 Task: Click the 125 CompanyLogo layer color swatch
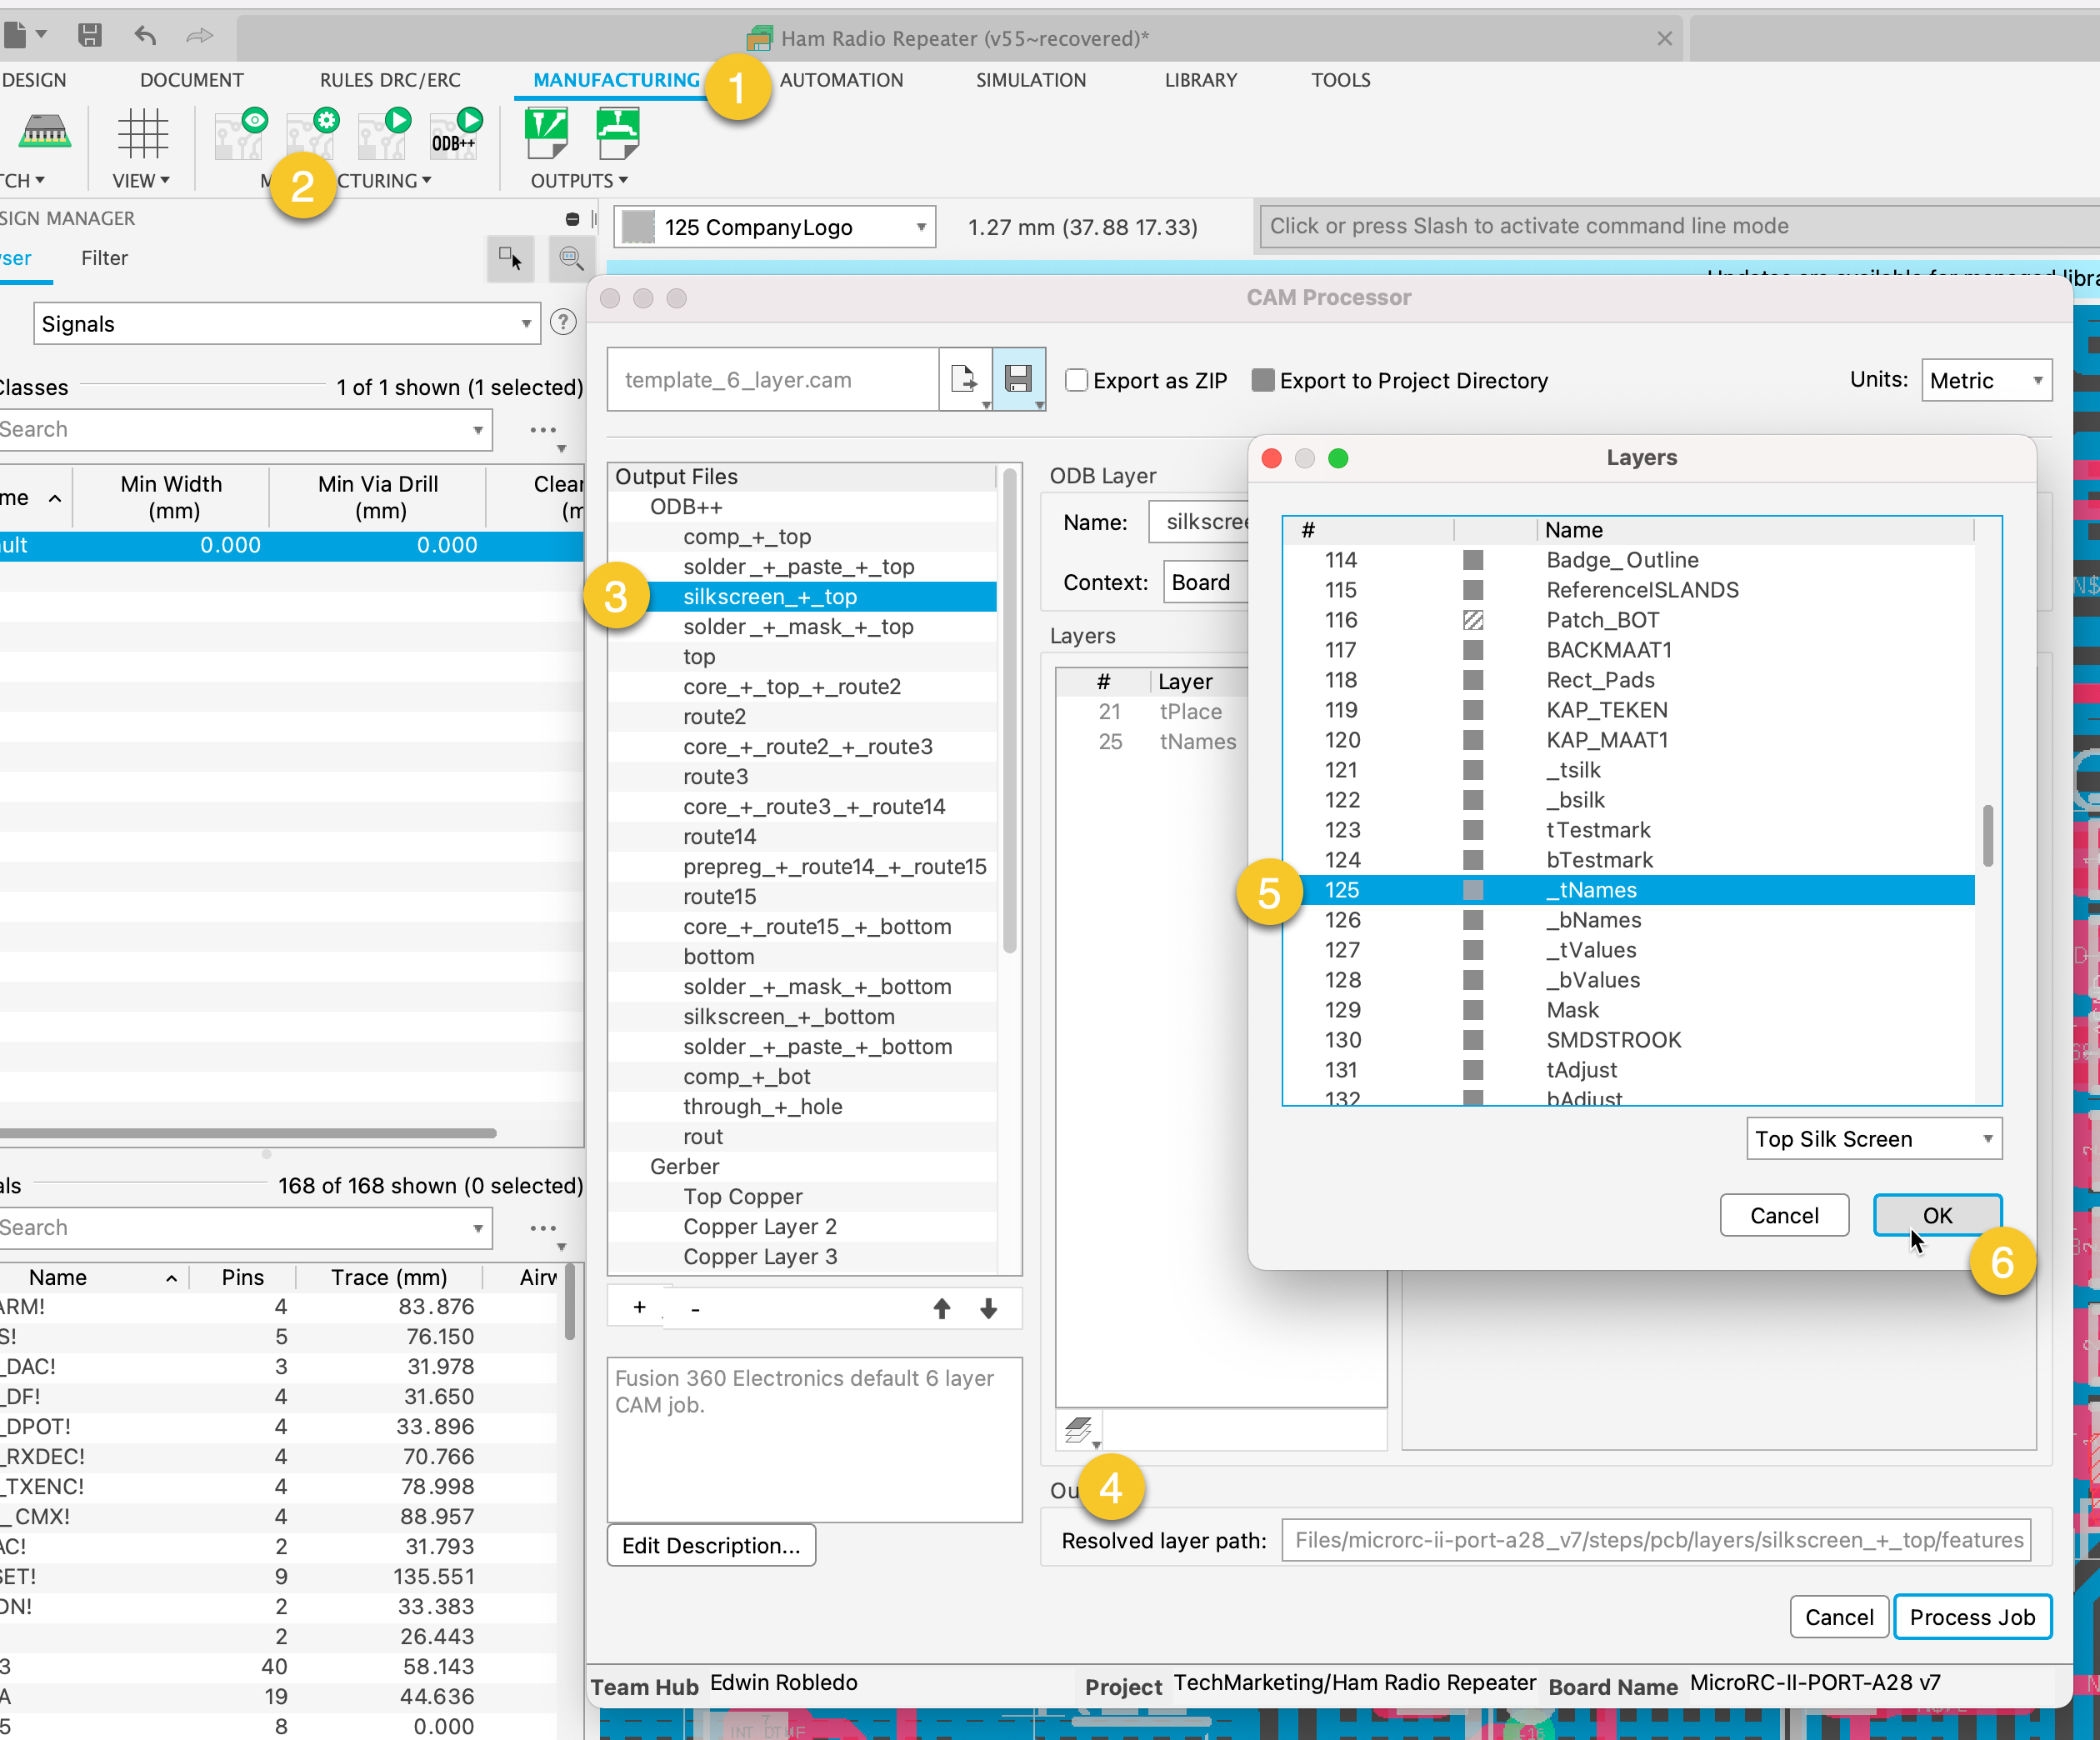tap(638, 227)
